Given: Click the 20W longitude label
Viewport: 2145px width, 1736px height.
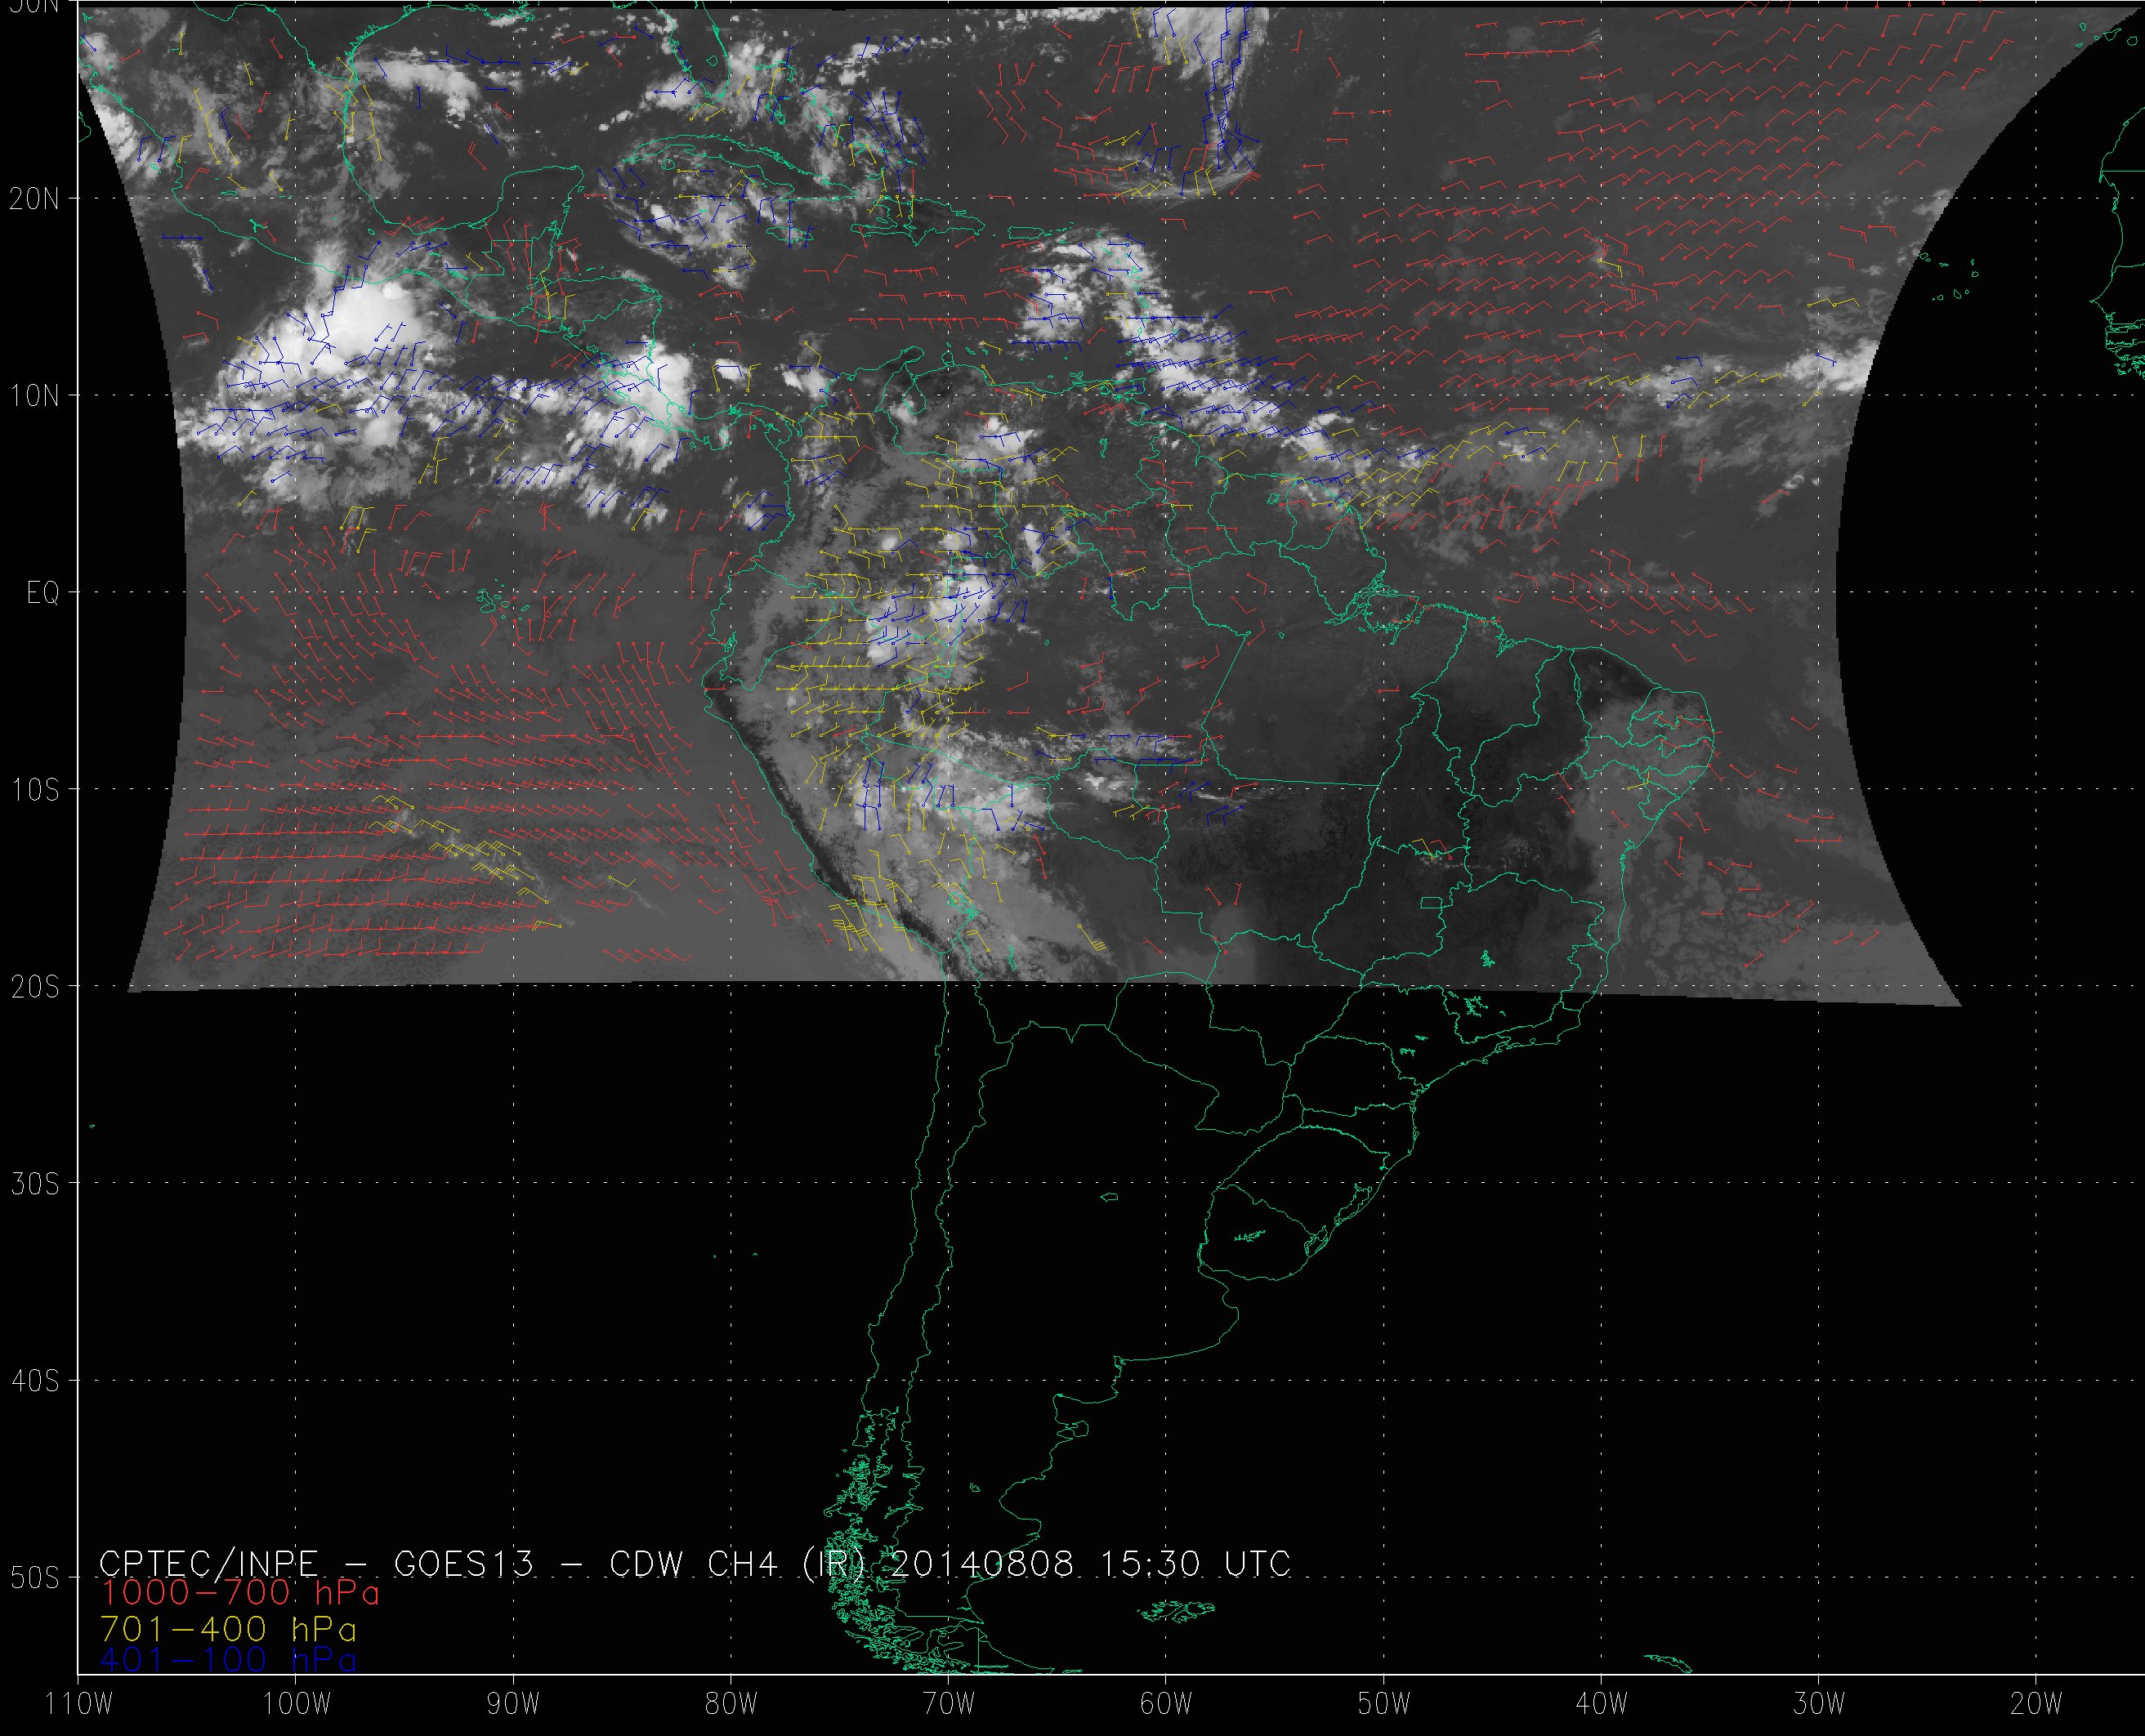Looking at the screenshot, I should click(x=2037, y=1704).
